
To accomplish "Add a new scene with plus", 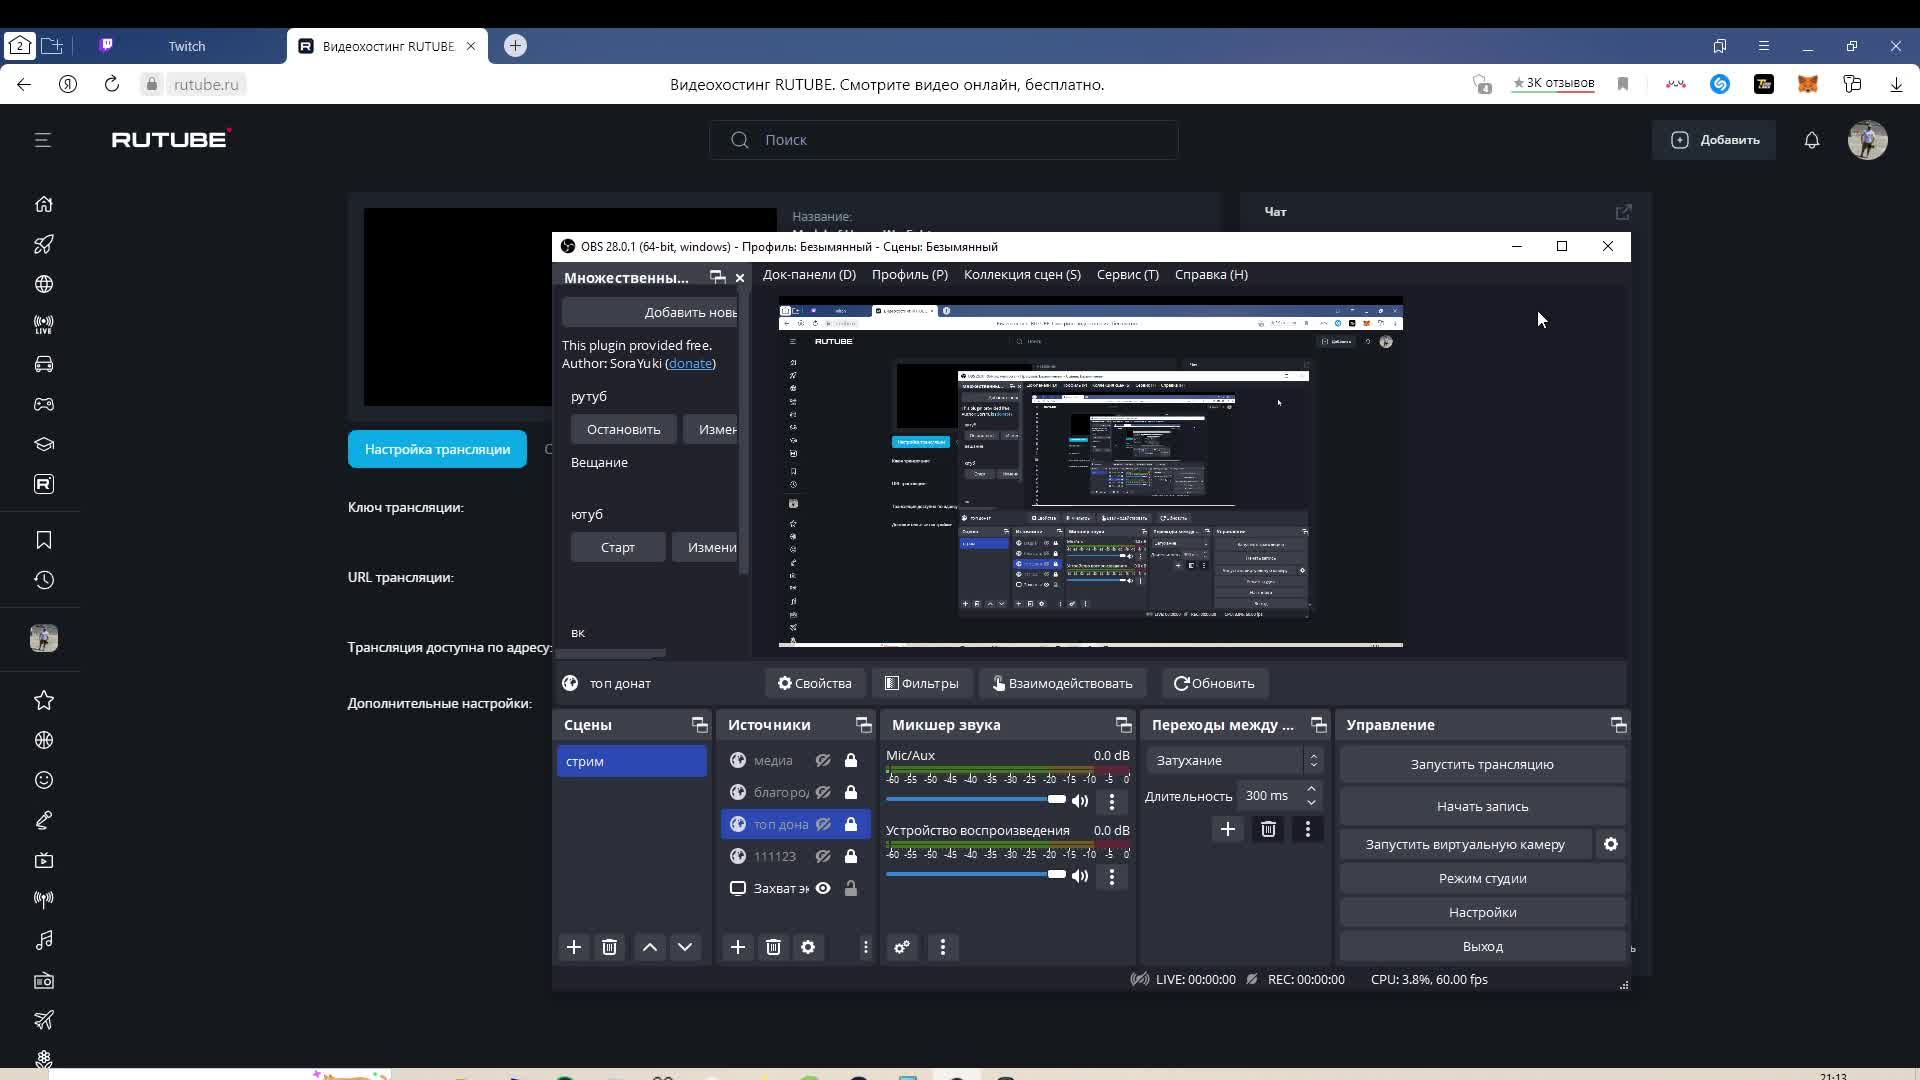I will click(574, 947).
